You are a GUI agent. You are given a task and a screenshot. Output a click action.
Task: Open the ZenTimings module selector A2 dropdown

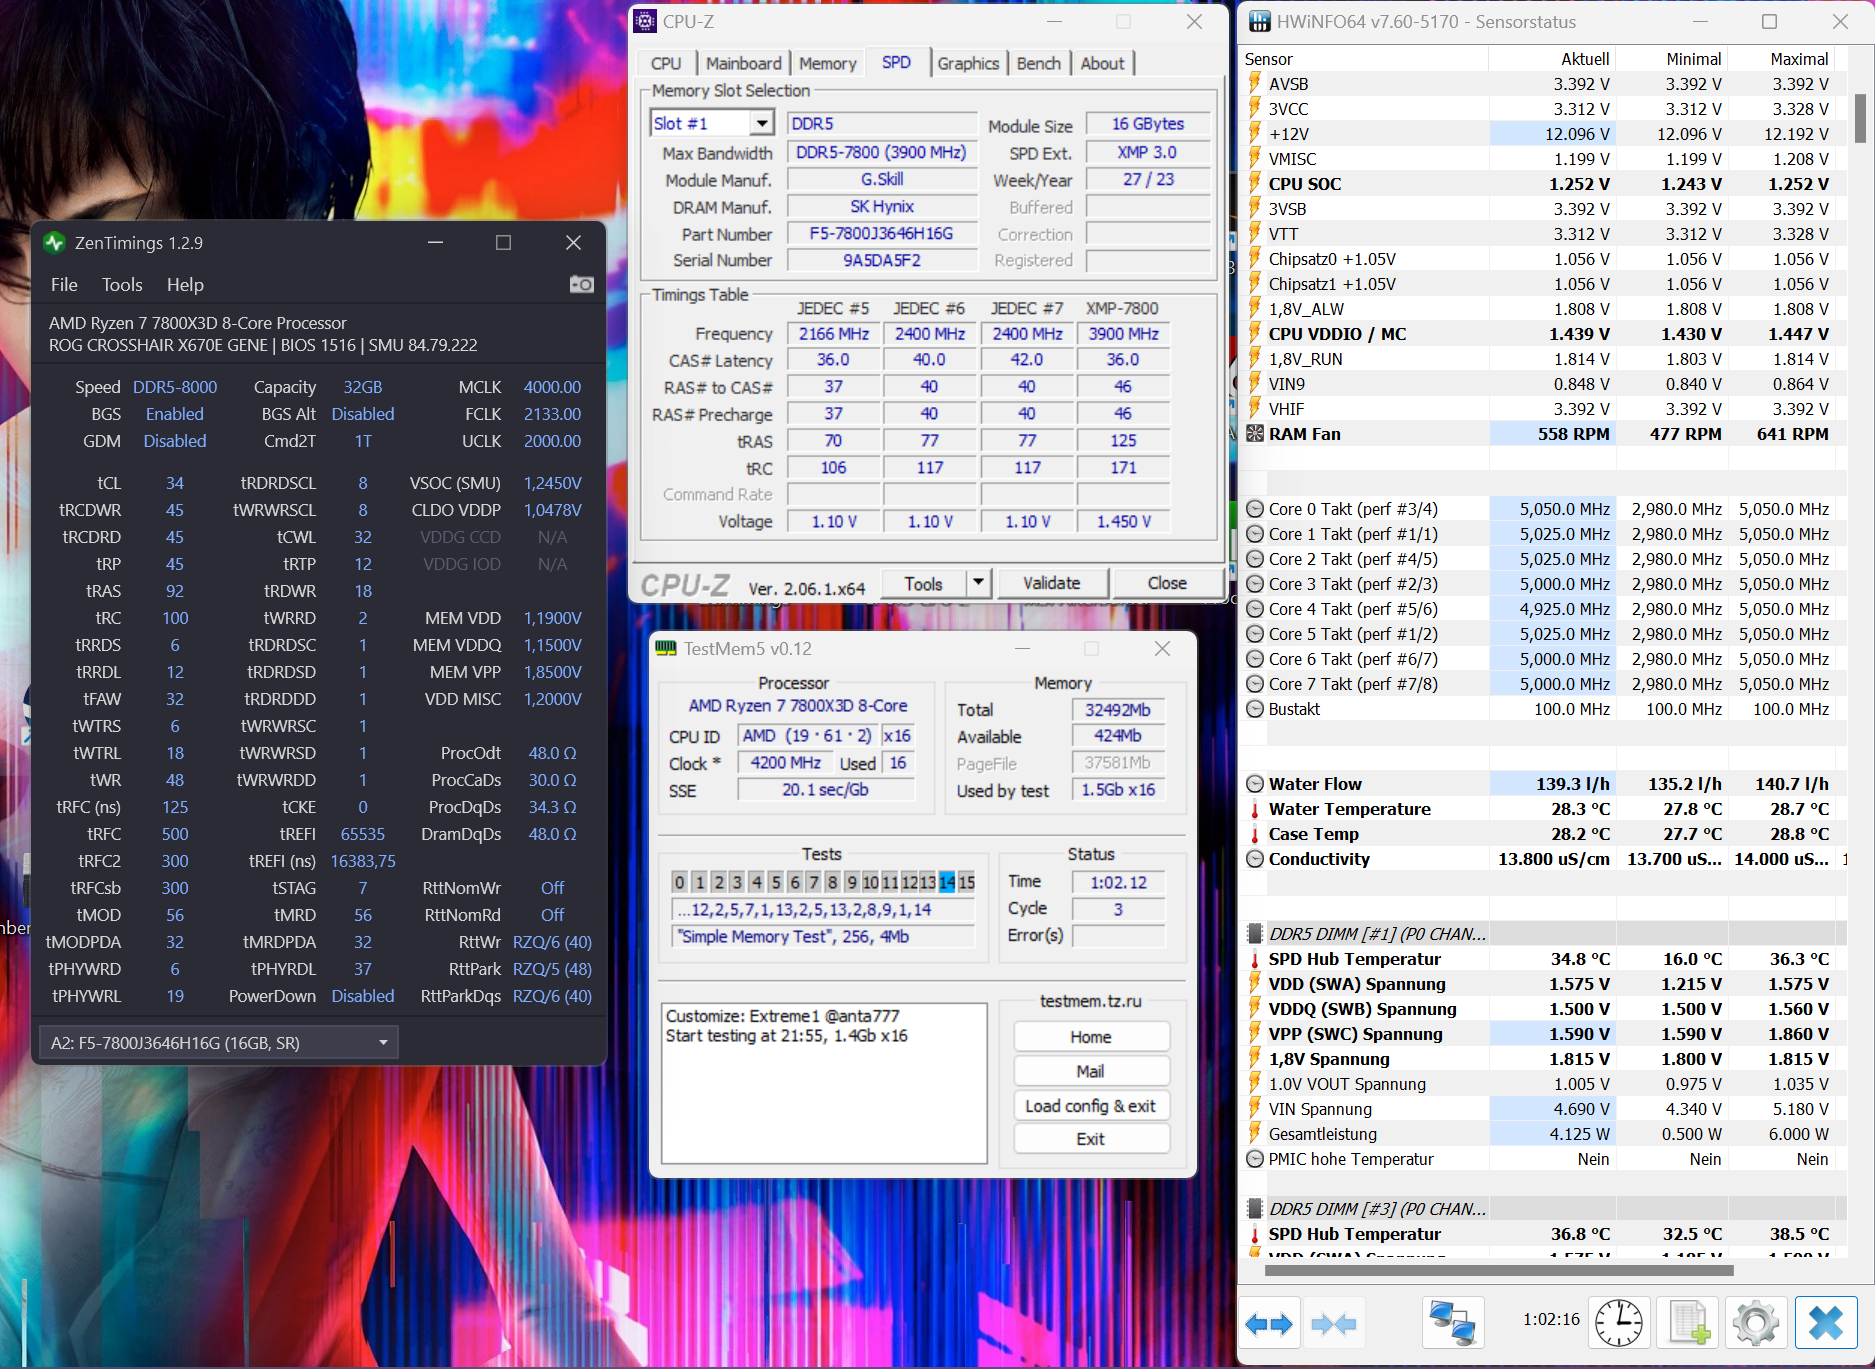[x=219, y=1043]
